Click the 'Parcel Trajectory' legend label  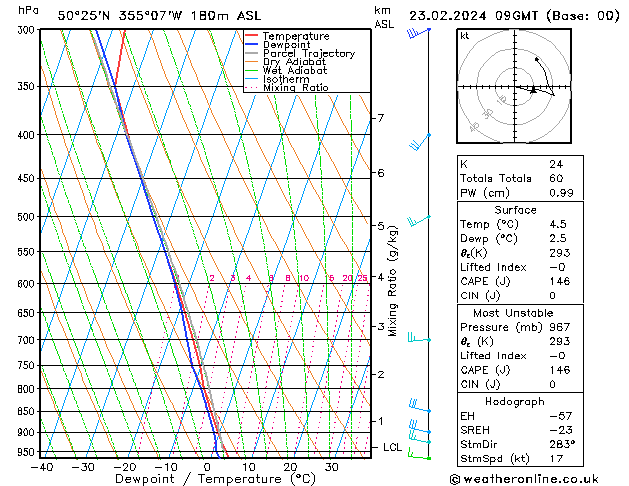click(x=309, y=53)
